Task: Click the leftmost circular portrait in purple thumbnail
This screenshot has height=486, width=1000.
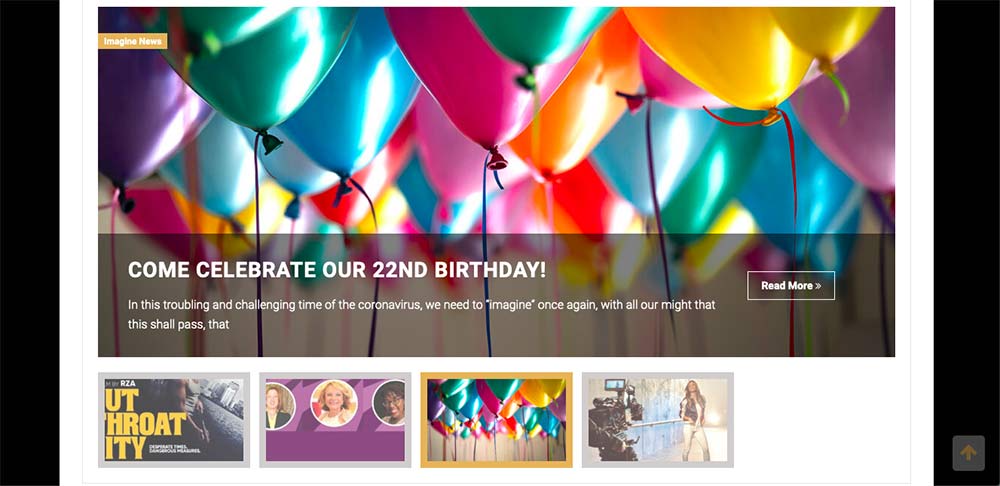Action: pos(279,406)
